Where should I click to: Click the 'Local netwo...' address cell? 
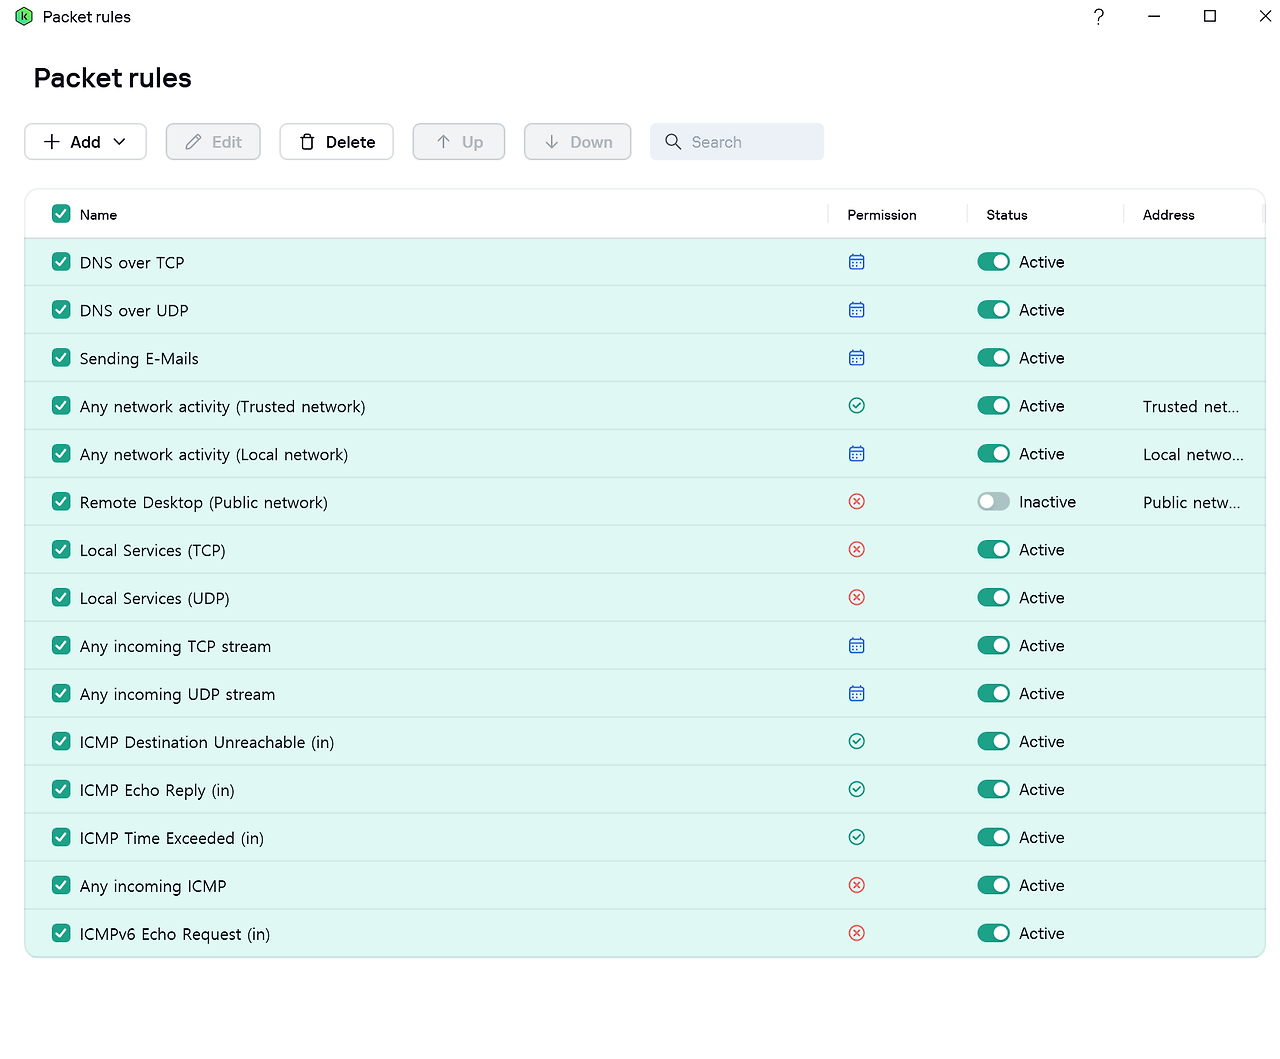tap(1193, 454)
